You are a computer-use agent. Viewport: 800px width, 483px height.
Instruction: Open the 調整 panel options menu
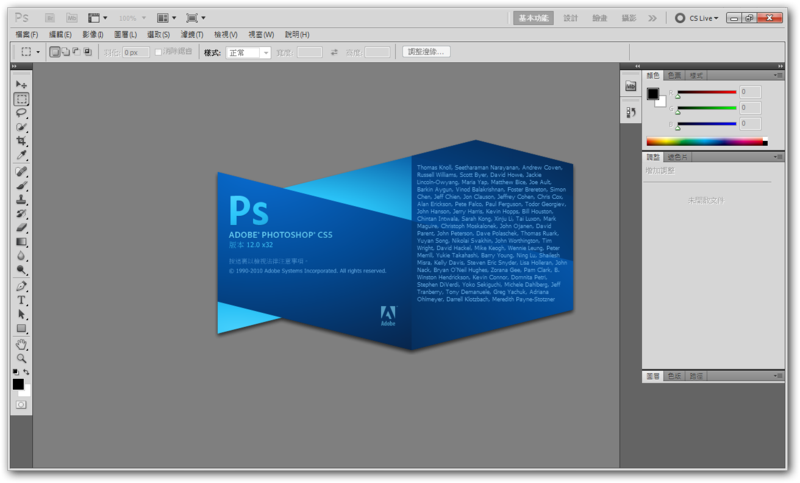[x=778, y=157]
